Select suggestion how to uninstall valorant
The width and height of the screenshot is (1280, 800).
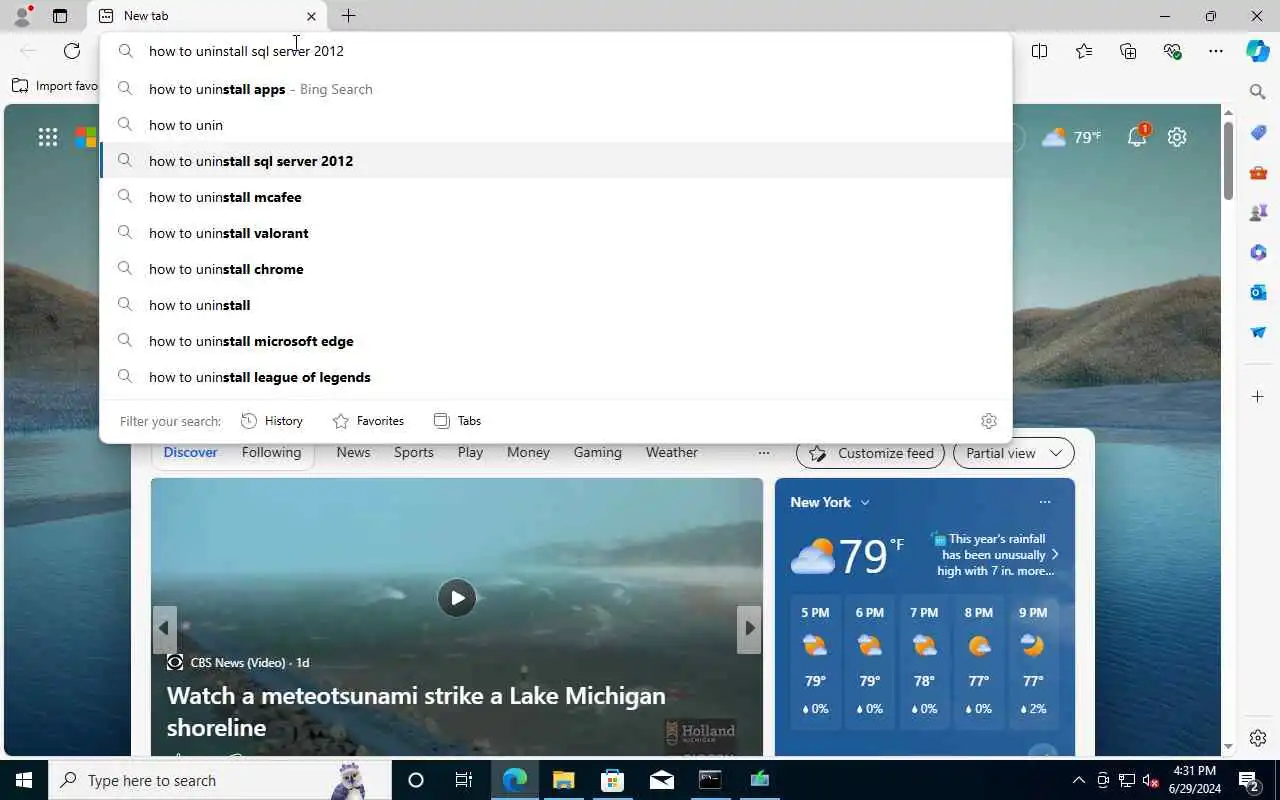pyautogui.click(x=556, y=233)
